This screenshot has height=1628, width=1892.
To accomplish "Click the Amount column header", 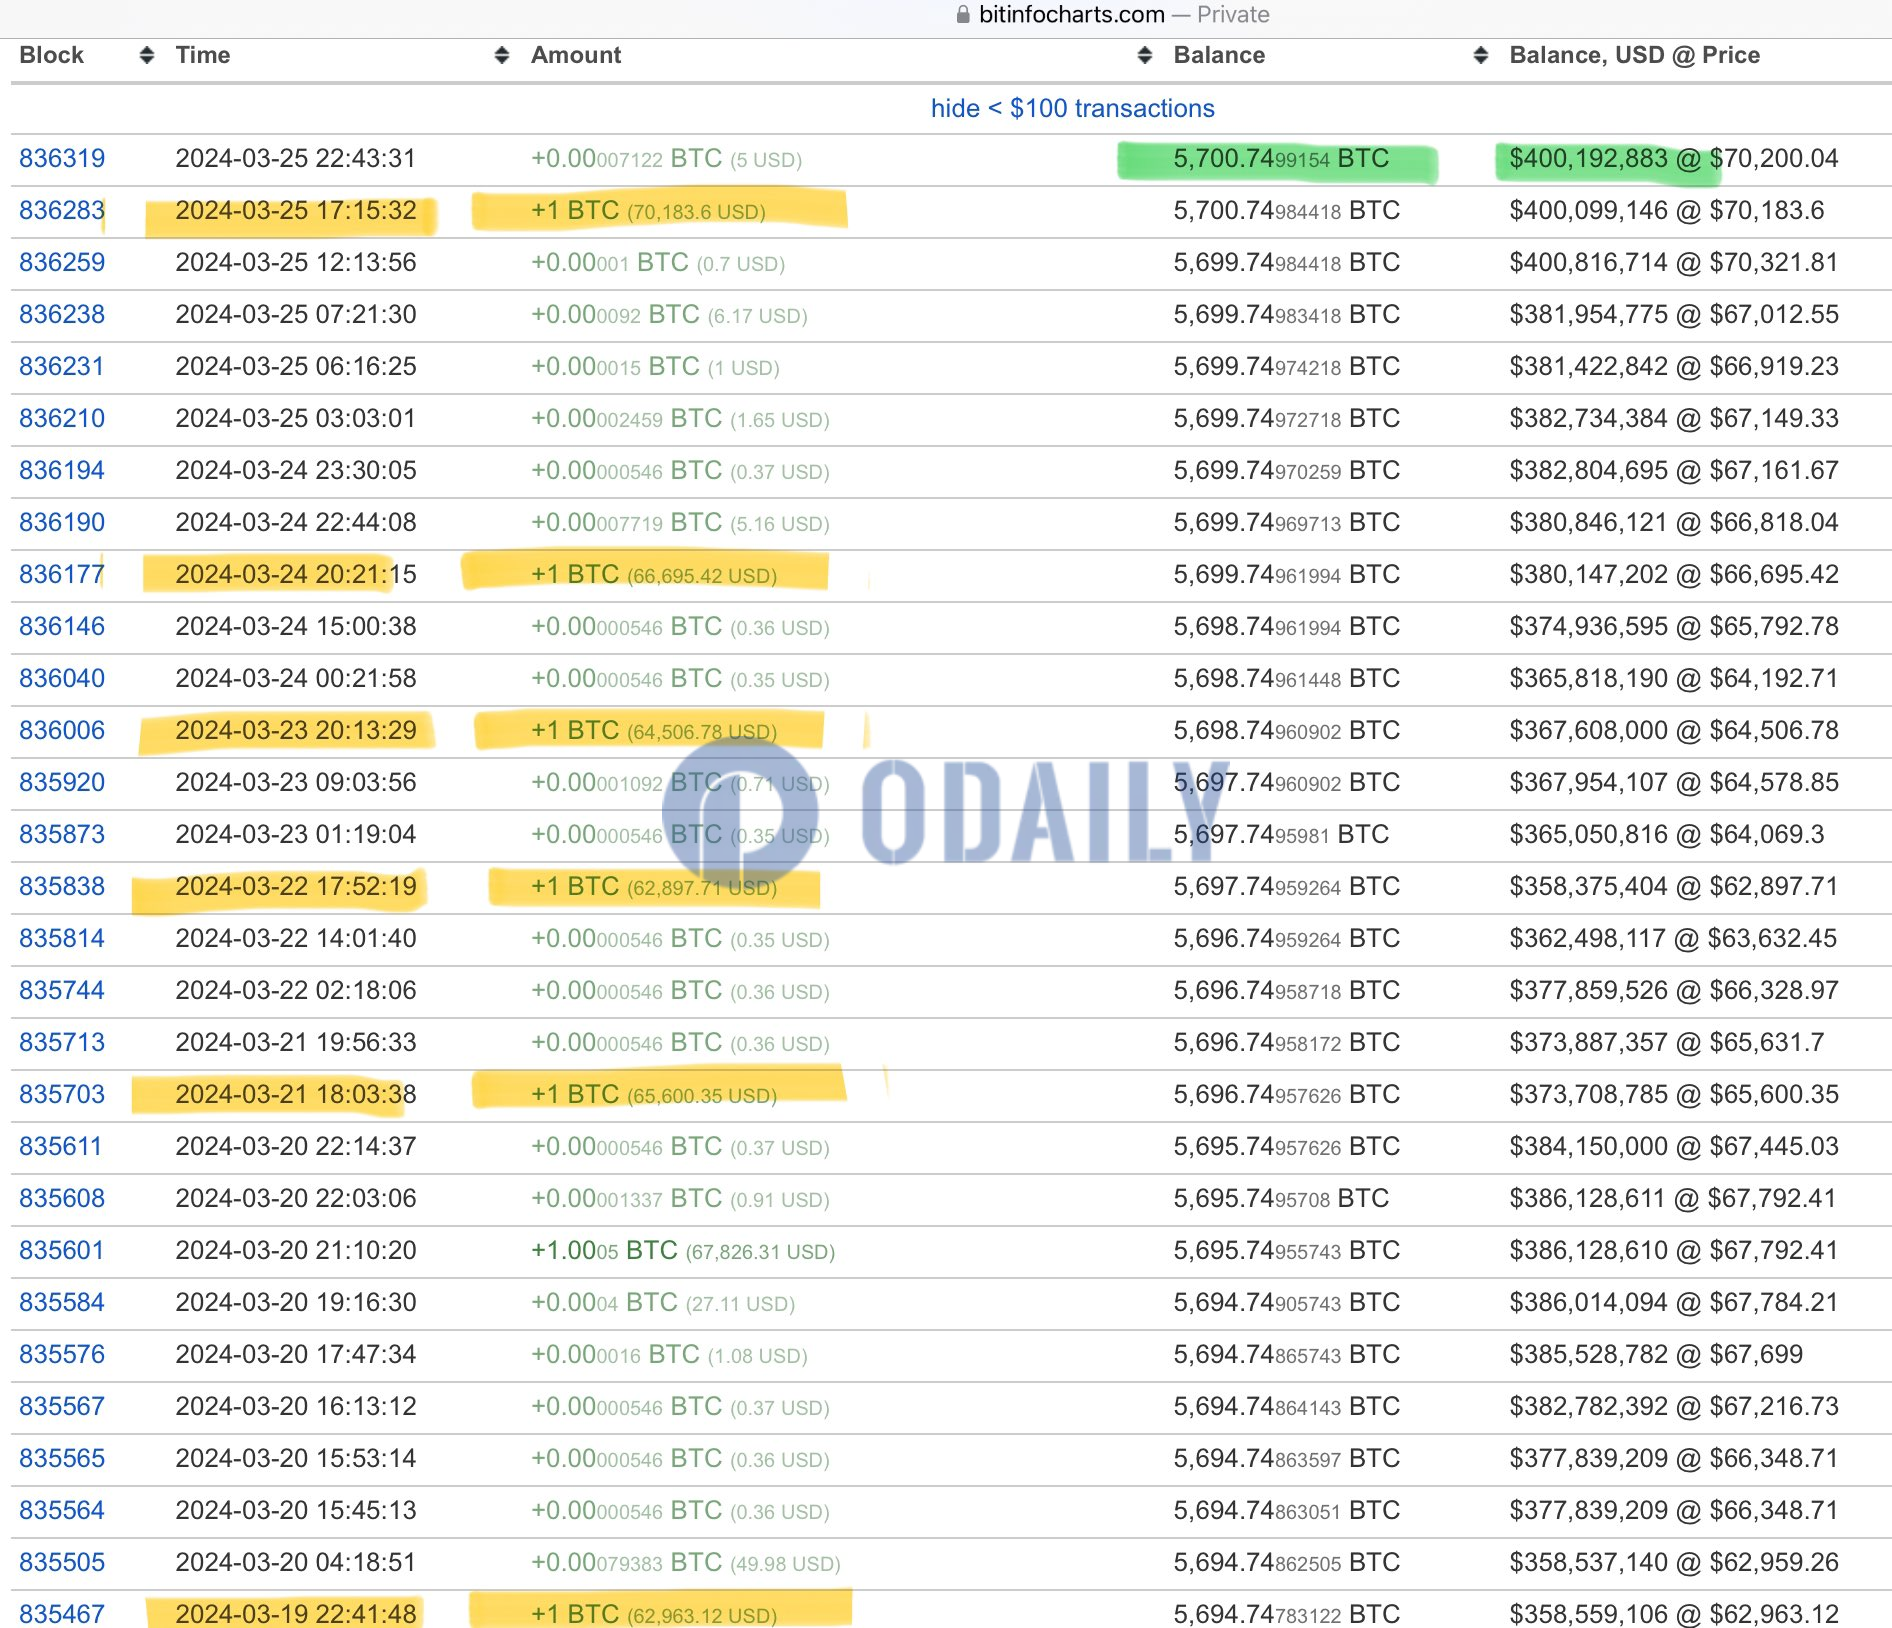I will (x=576, y=55).
